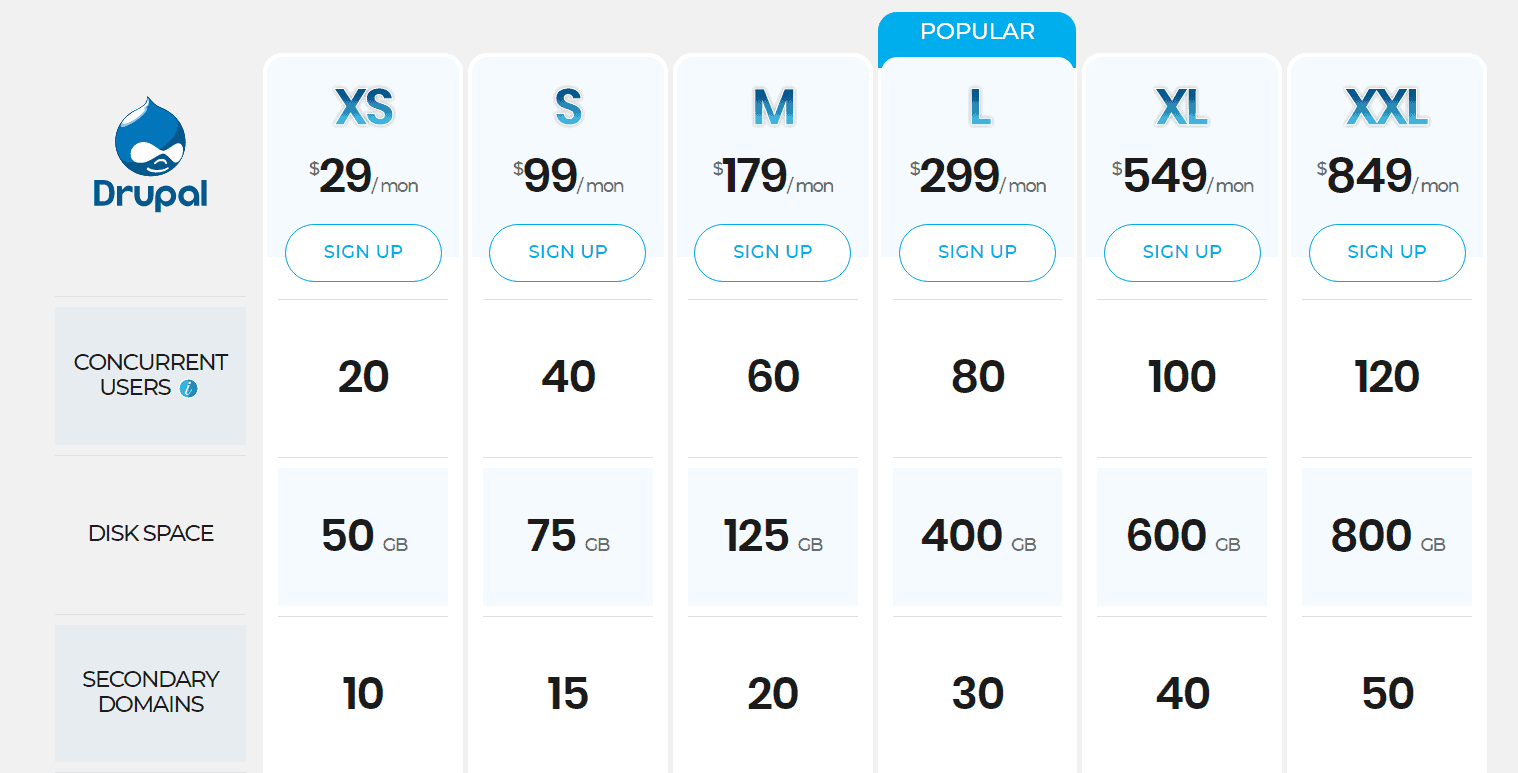1518x773 pixels.
Task: Click the 400 GB disk space cell
Action: (977, 537)
